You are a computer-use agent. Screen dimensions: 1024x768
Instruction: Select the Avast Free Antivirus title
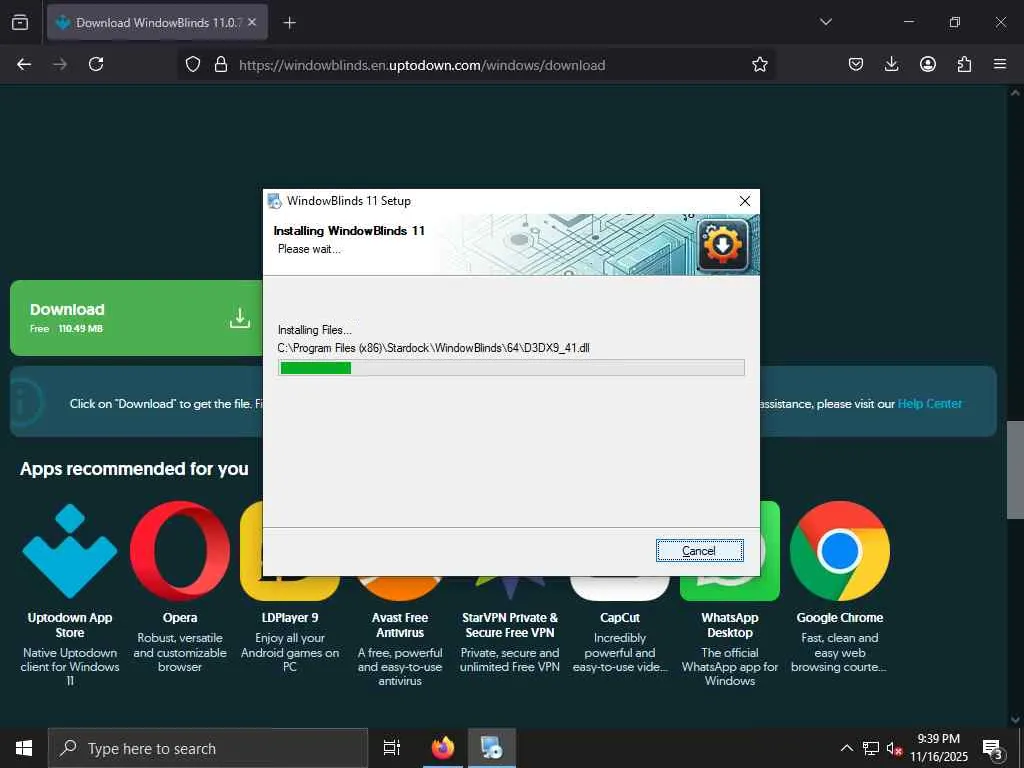click(x=400, y=625)
